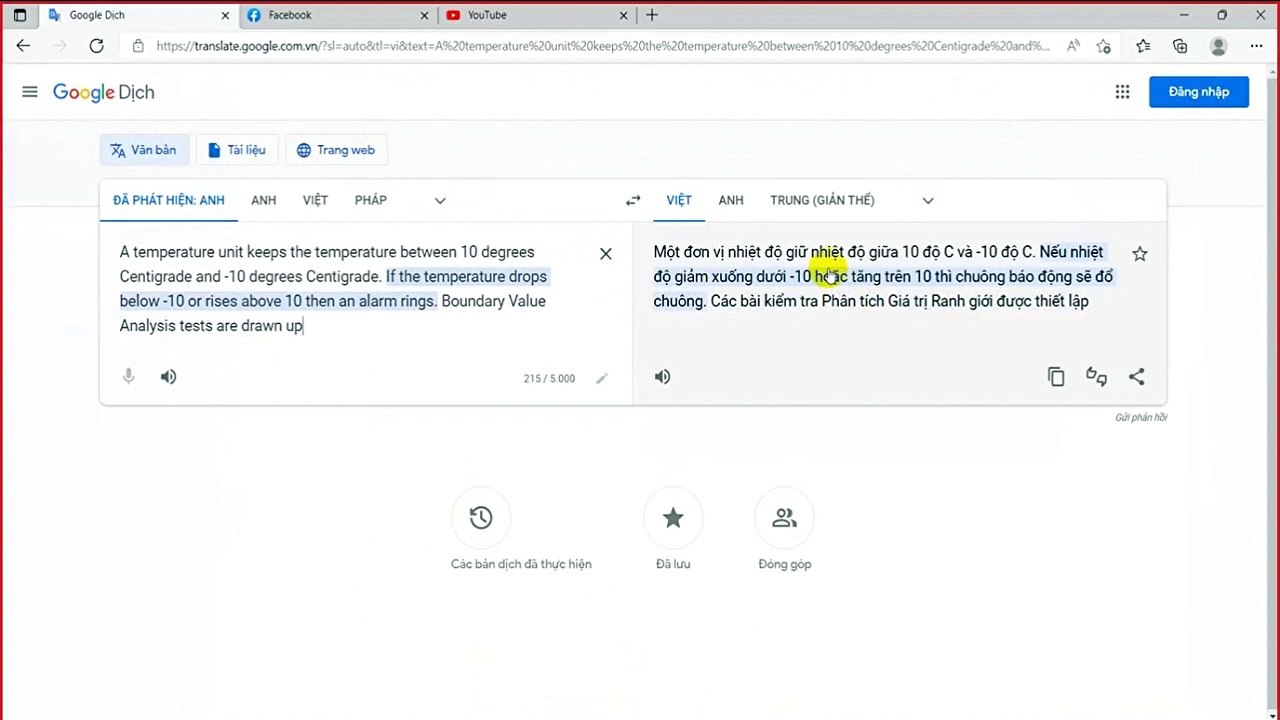Select TRUNG (GIẢN THỂ) target language
Viewport: 1280px width, 720px height.
[x=822, y=201]
